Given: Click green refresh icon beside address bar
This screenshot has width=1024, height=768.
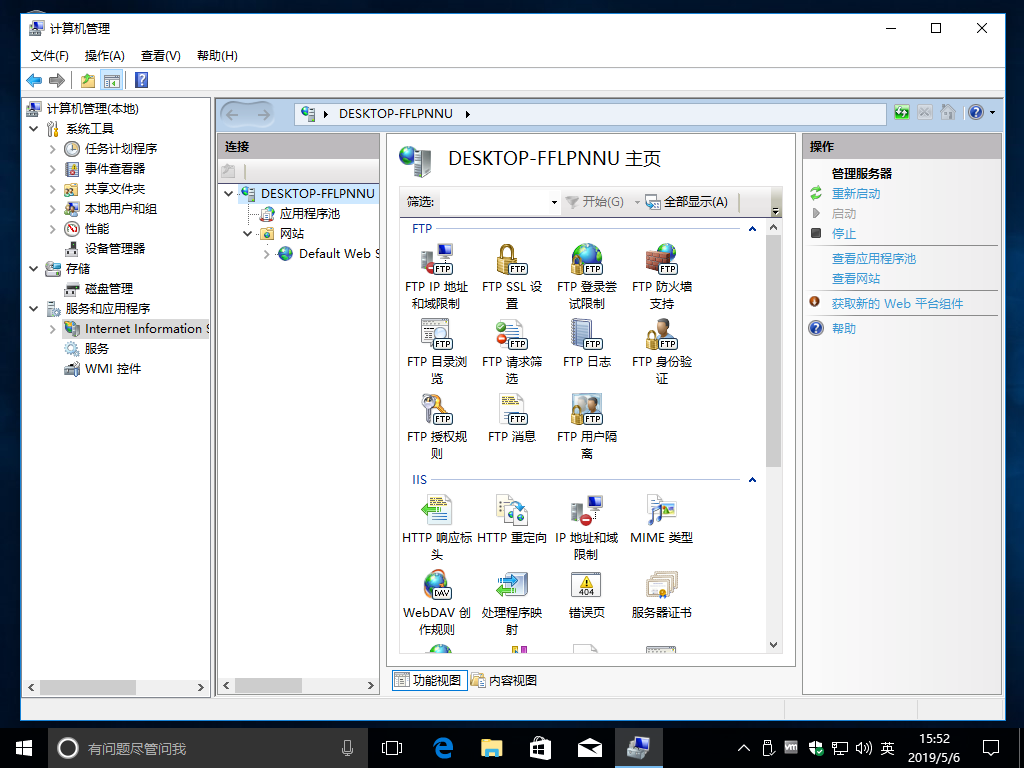Looking at the screenshot, I should point(901,112).
